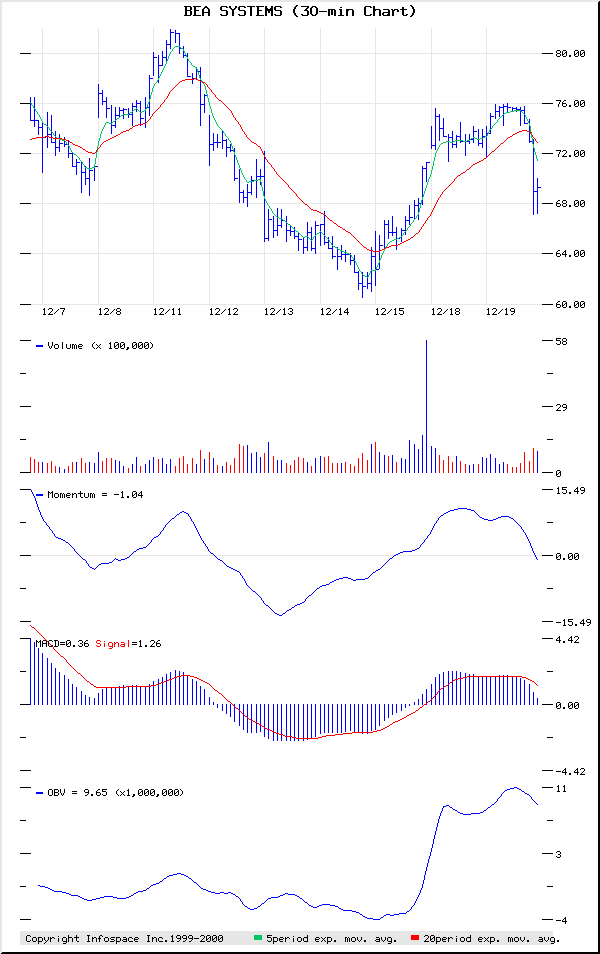Click the 60.00 price axis label

click(570, 304)
